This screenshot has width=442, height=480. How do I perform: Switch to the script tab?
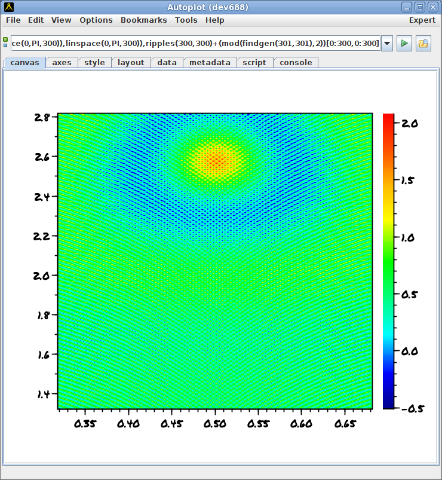254,63
